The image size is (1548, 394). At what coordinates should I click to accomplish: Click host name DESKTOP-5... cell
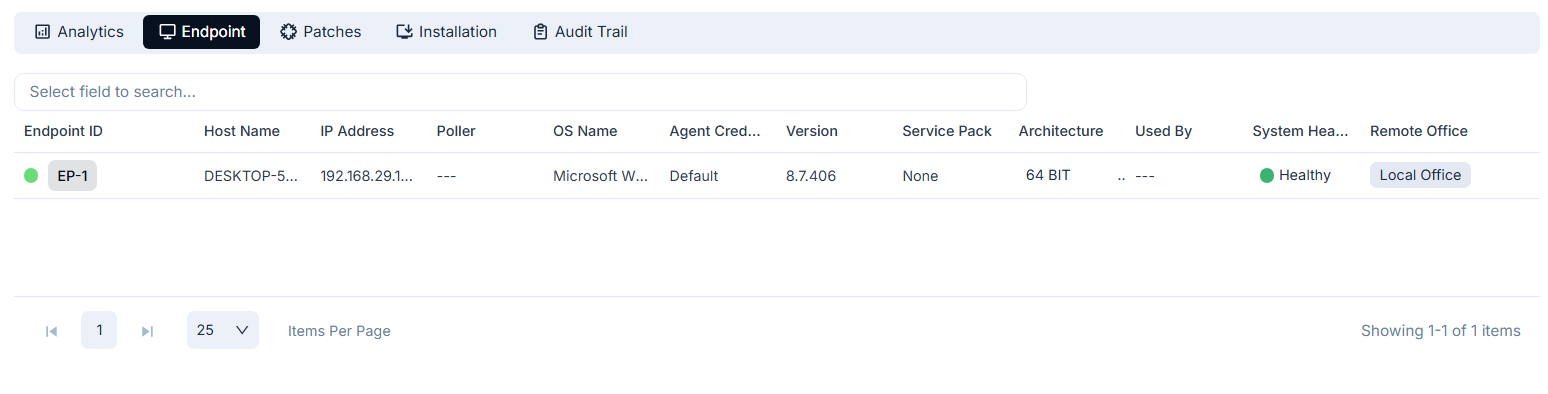251,176
